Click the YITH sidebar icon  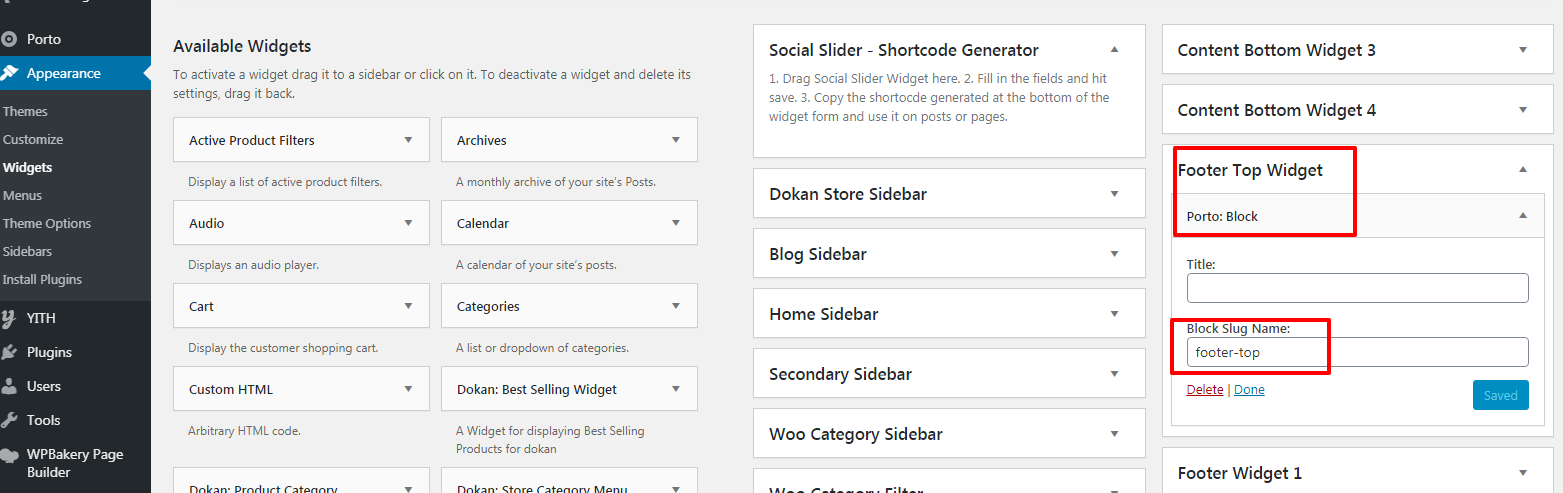point(10,318)
